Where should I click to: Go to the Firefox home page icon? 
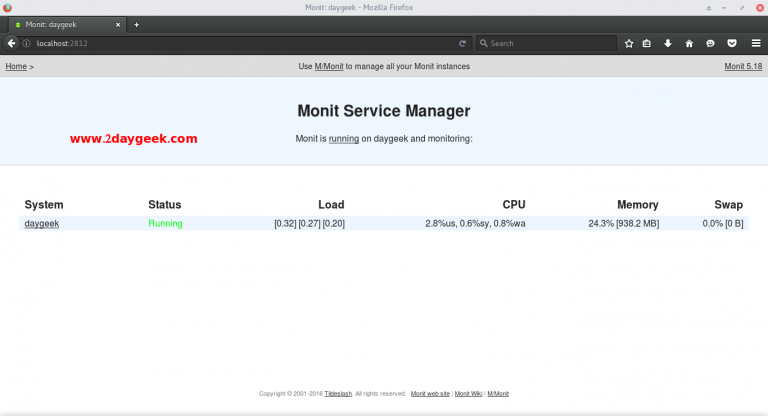click(x=688, y=43)
